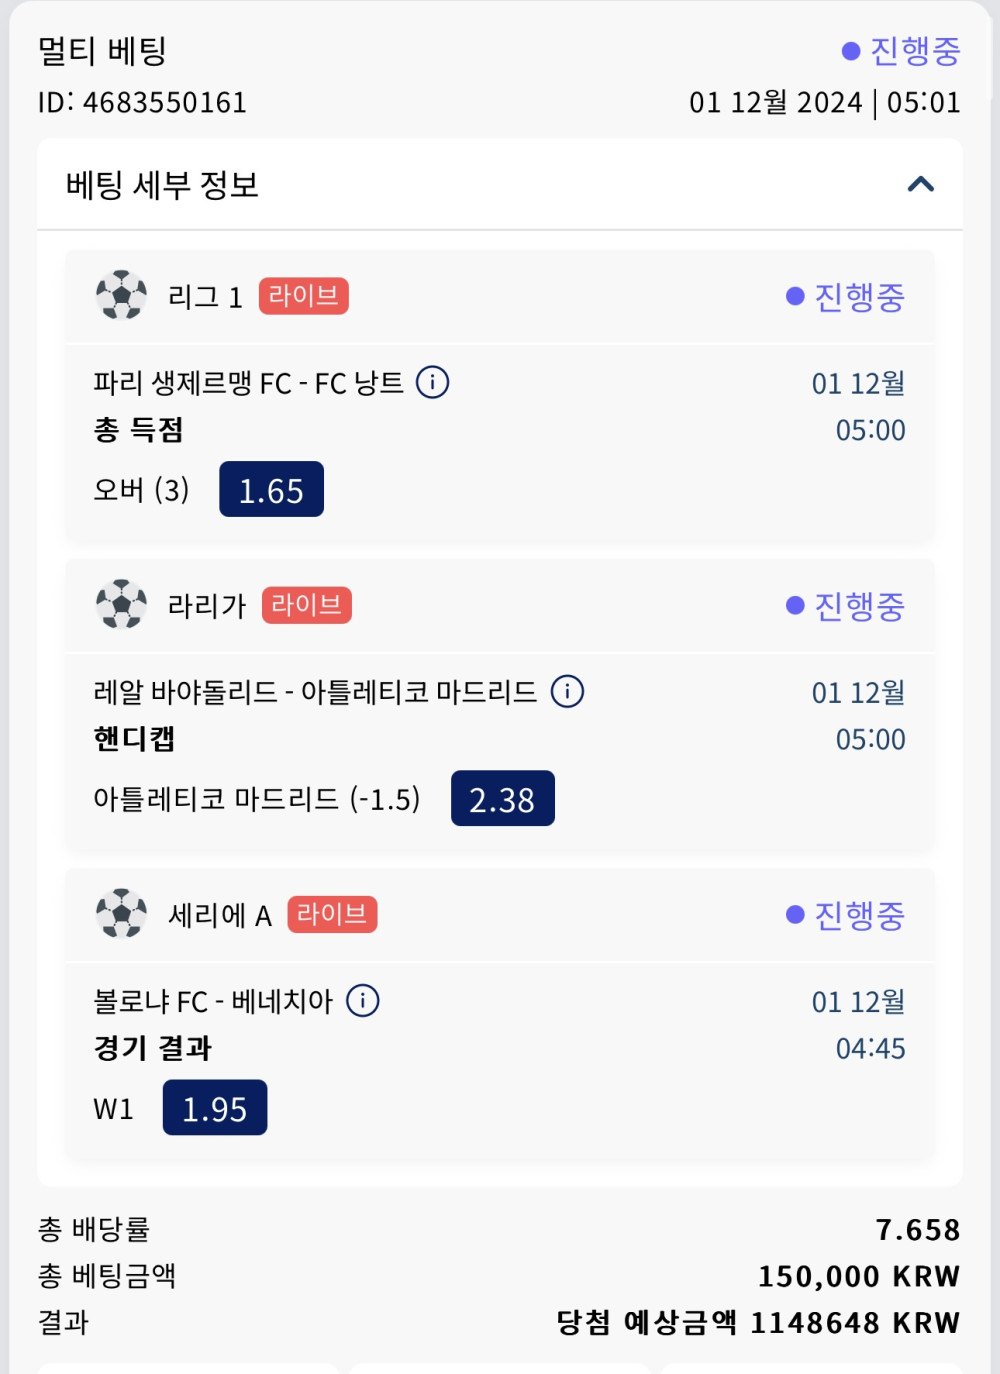Click the soccer ball icon beside 세리에 A

[121, 913]
